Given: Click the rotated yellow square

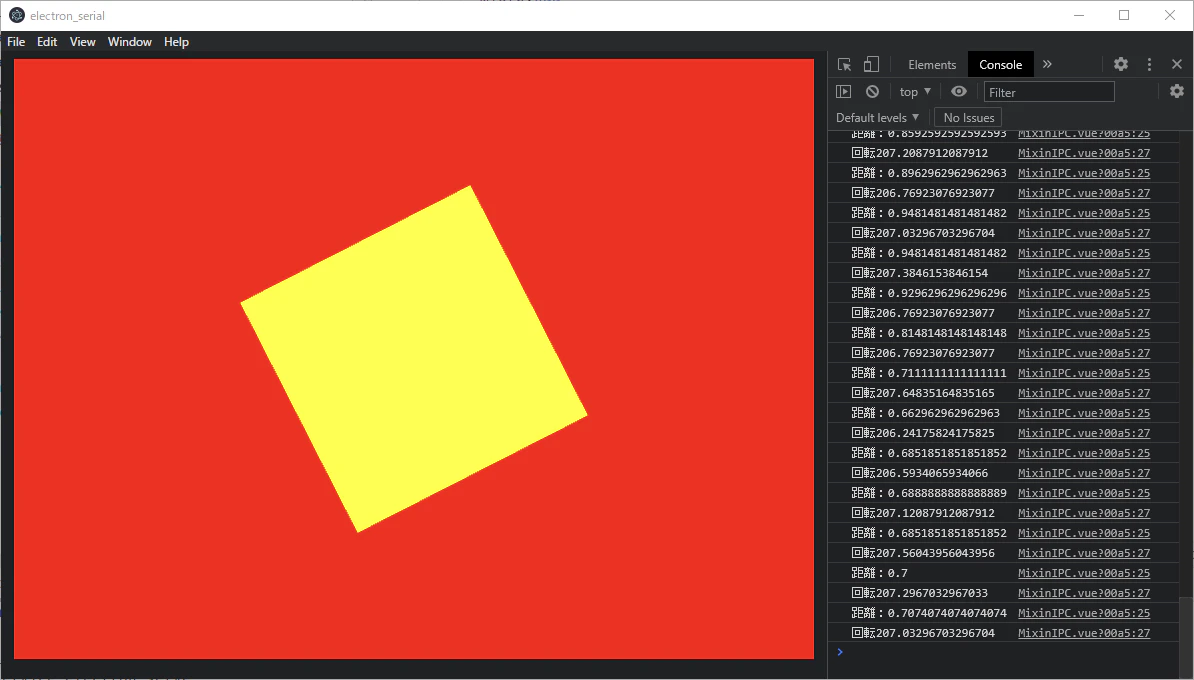Looking at the screenshot, I should click(x=414, y=359).
